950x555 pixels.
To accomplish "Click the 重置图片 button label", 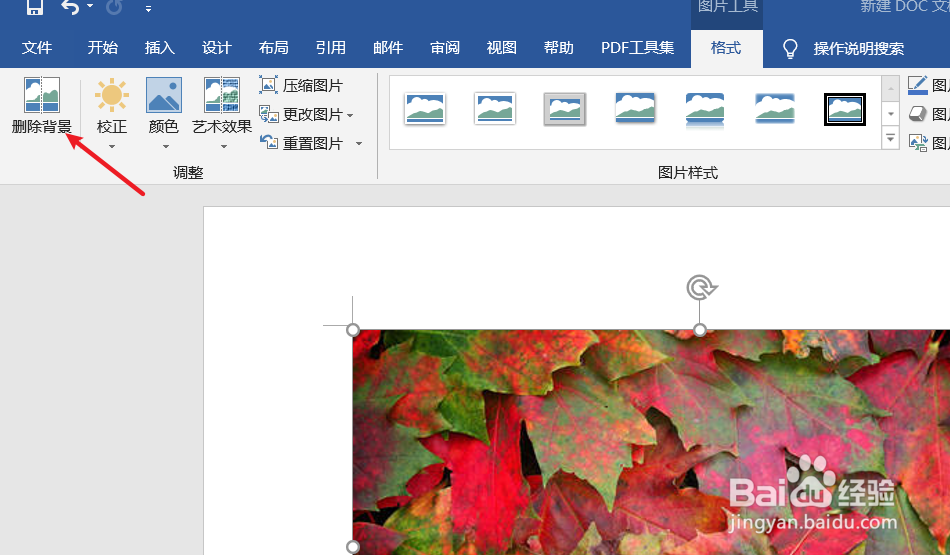I will coord(313,144).
